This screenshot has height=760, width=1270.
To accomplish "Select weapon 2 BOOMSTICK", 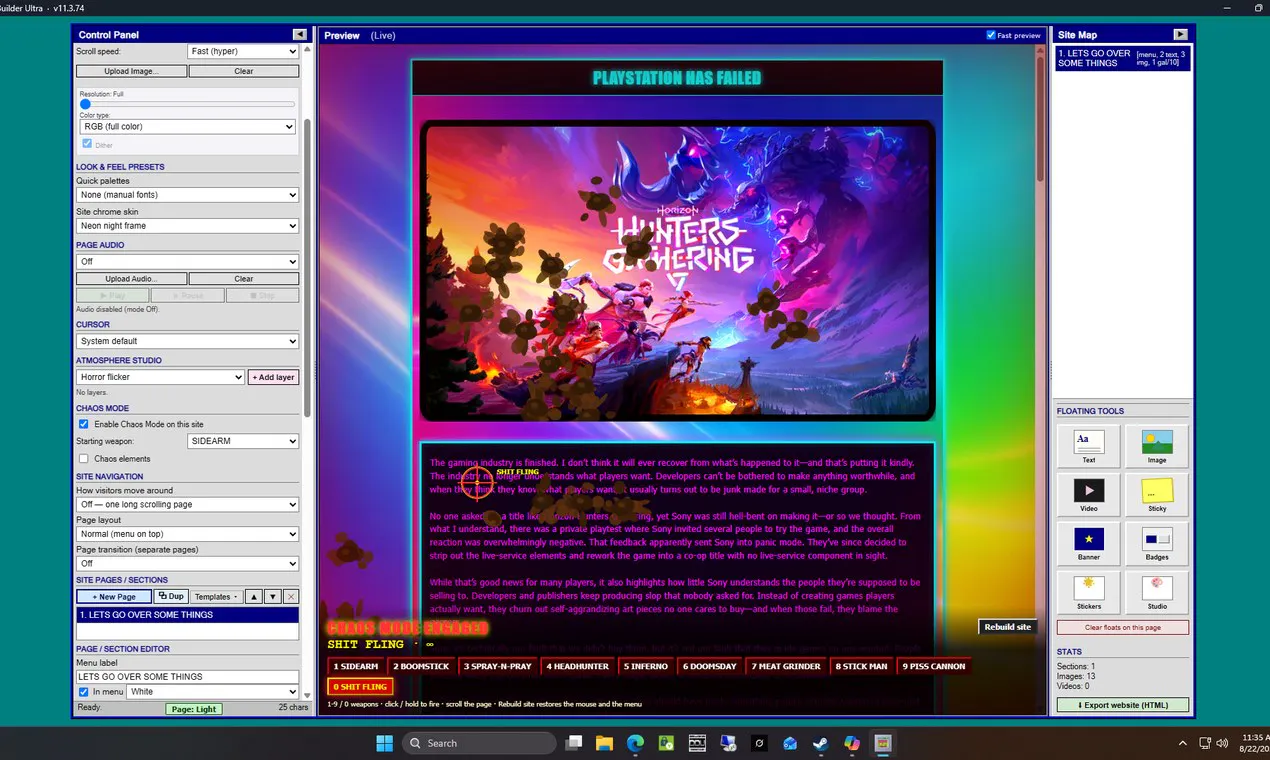I will [421, 666].
